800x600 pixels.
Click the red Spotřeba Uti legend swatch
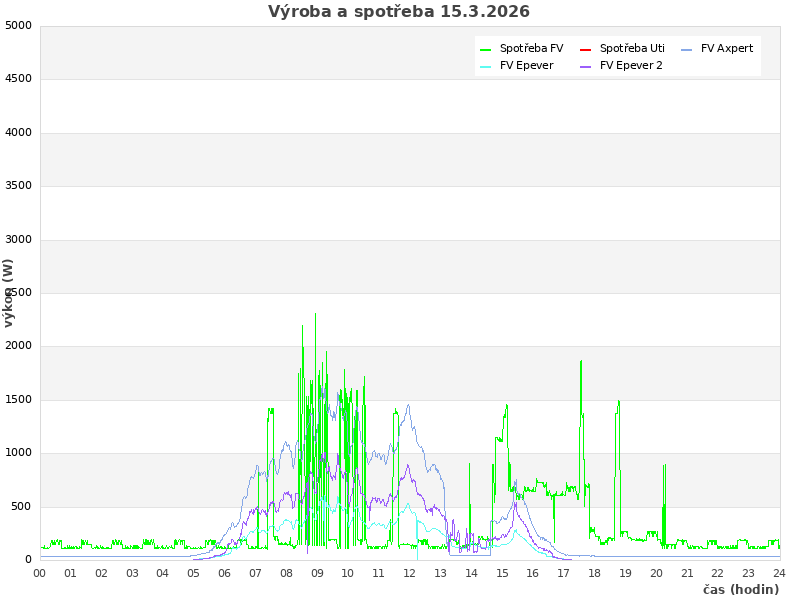tap(586, 49)
